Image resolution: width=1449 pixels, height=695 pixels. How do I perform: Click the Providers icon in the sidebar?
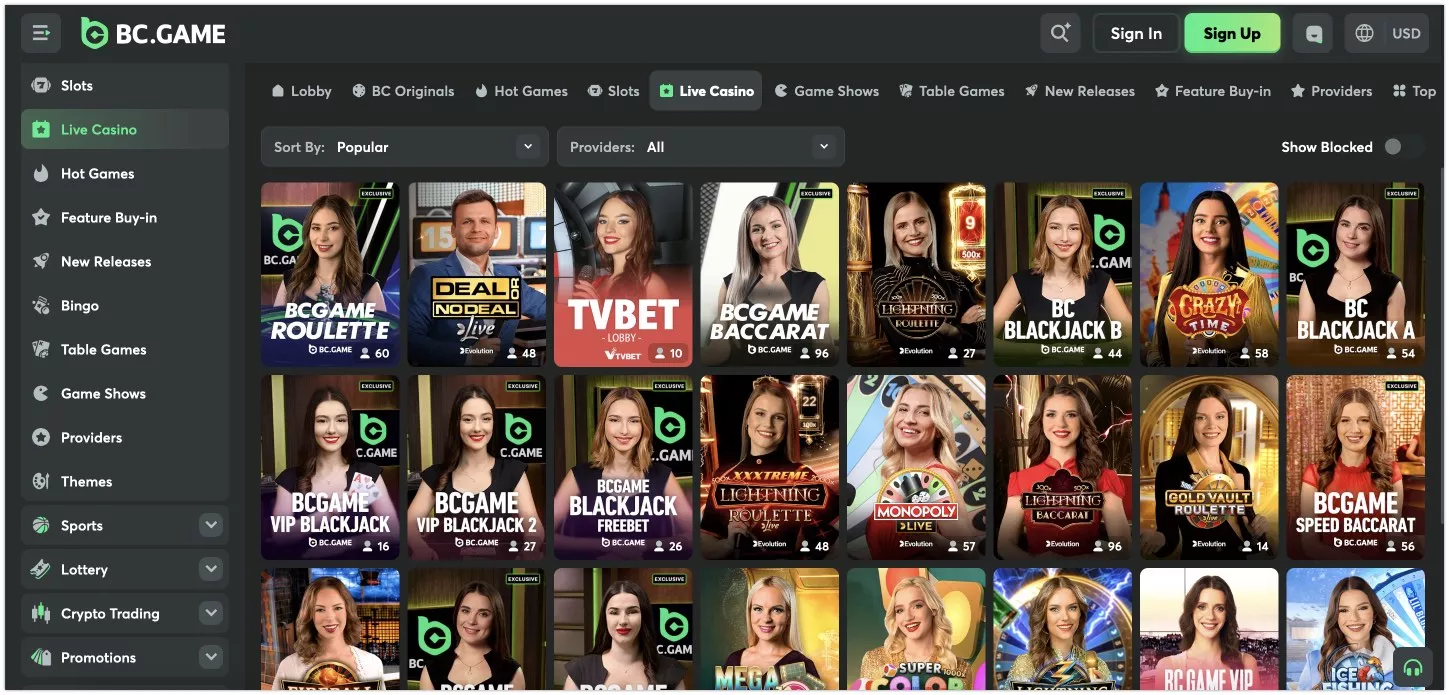tap(41, 437)
